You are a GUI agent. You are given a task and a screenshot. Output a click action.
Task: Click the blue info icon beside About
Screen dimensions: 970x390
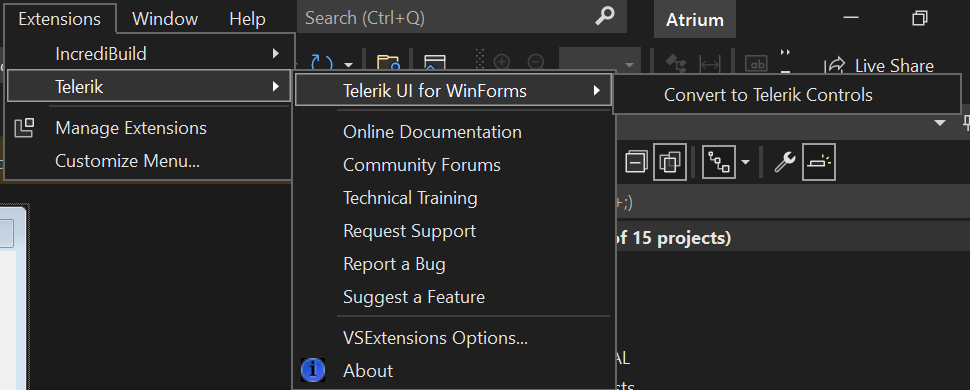click(x=313, y=370)
